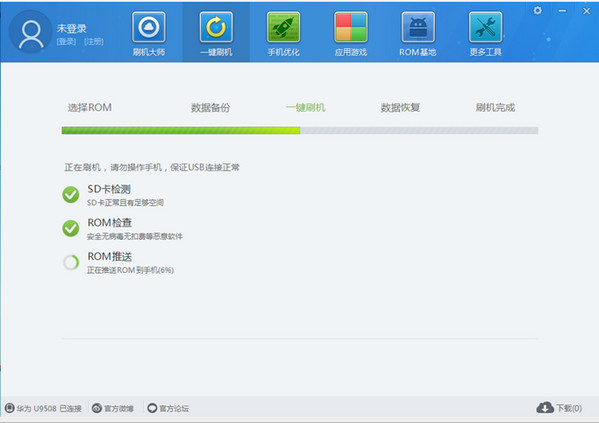The height and width of the screenshot is (423, 599).
Task: Select the 选择ROM step tab
Action: [x=90, y=108]
